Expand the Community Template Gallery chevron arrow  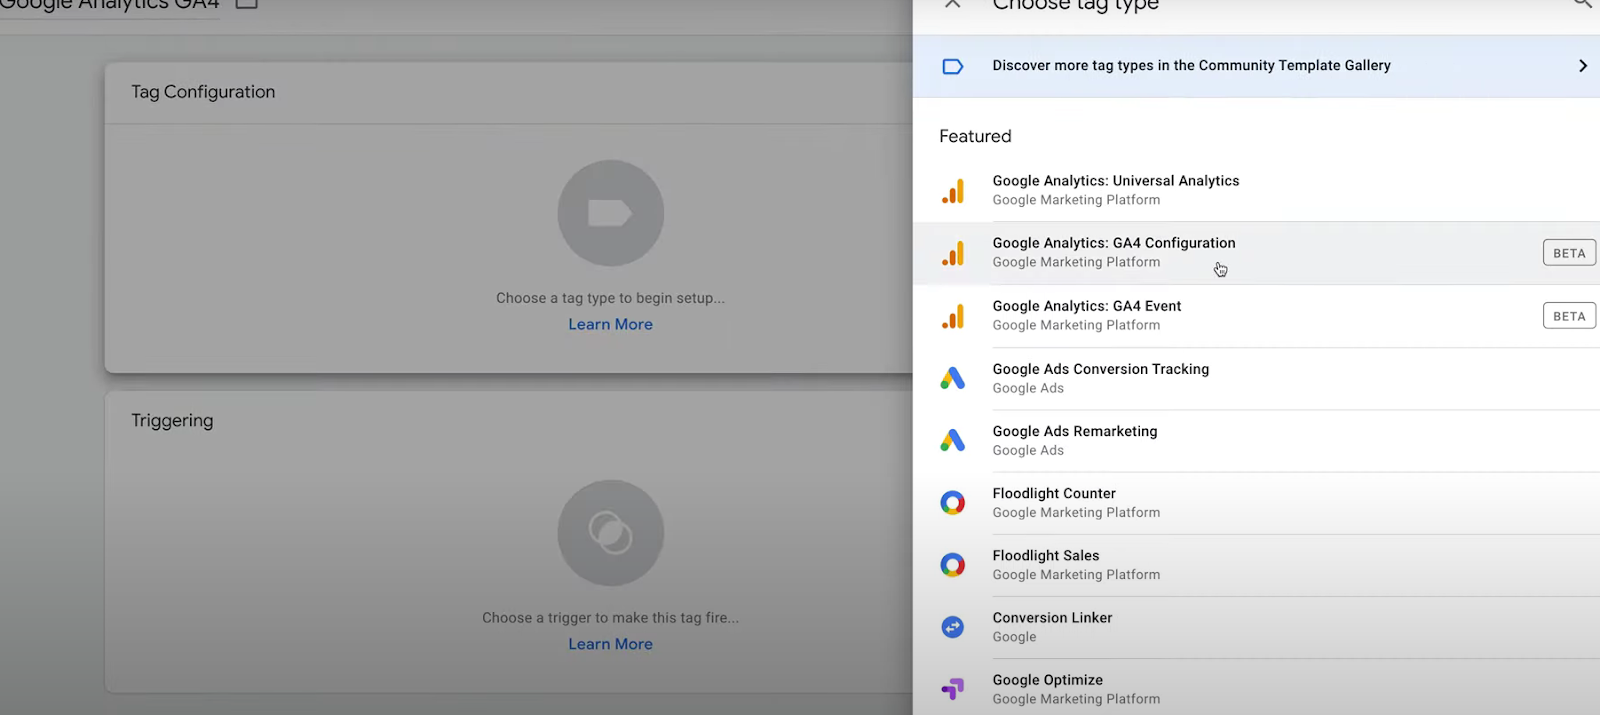[x=1582, y=66]
